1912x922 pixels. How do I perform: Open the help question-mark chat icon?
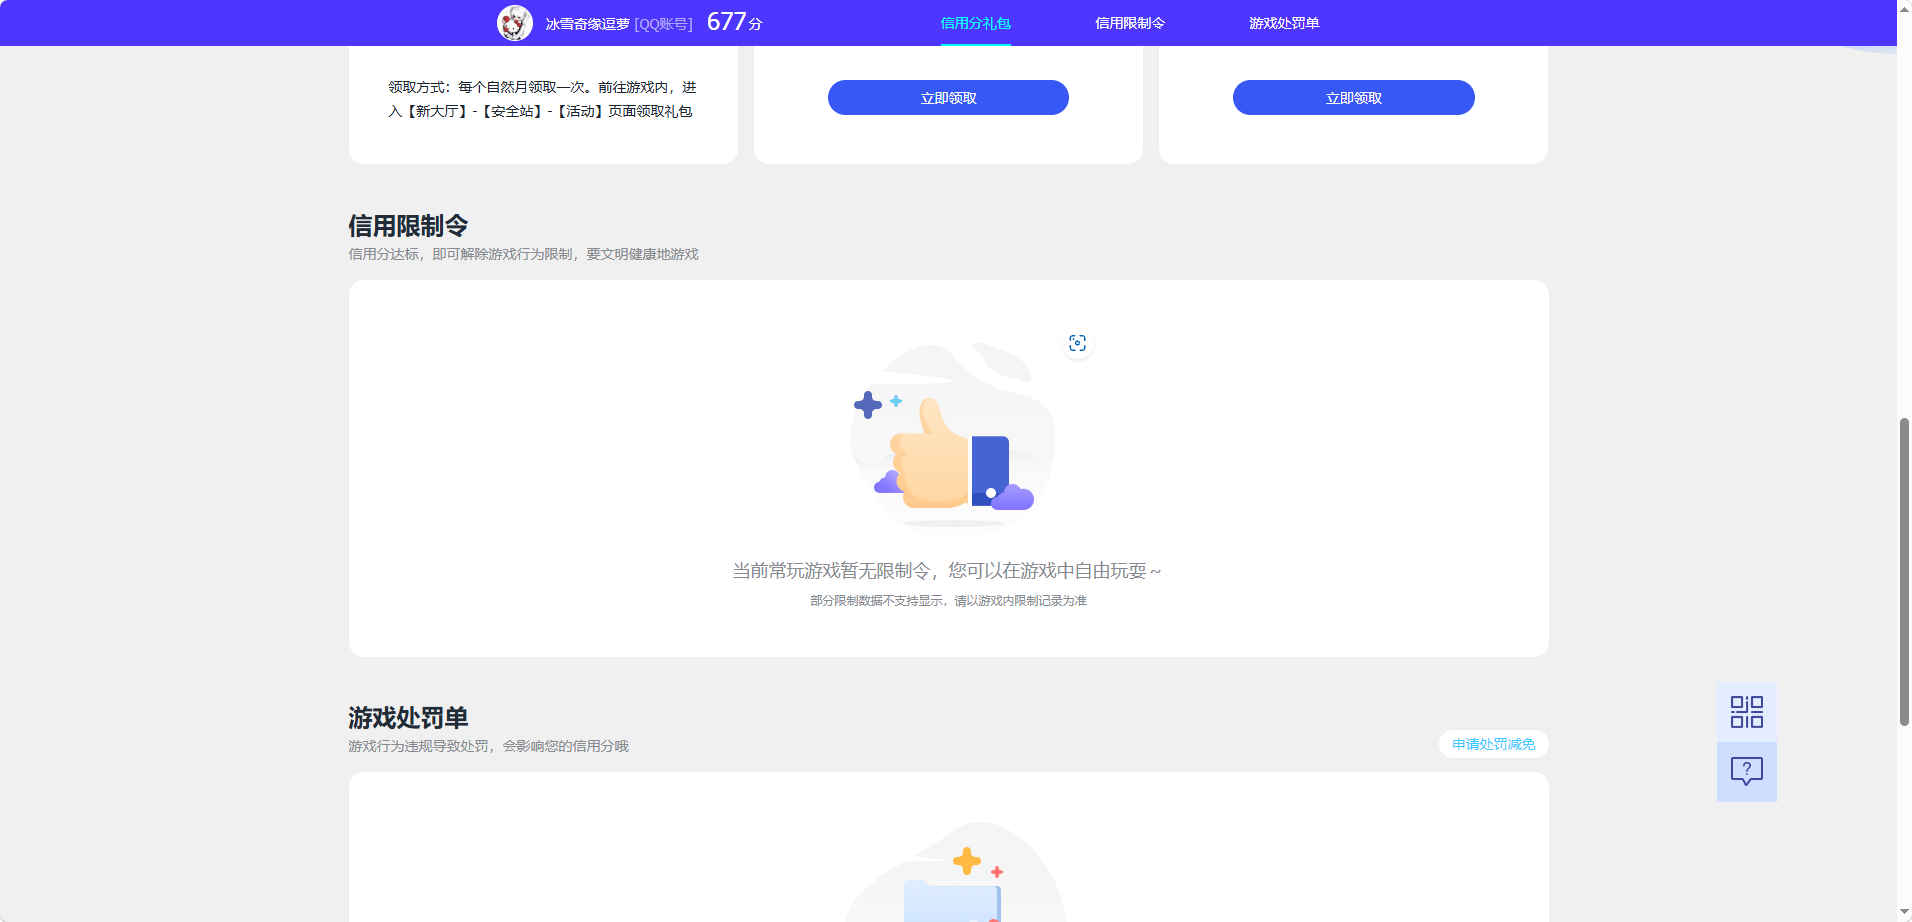[1746, 771]
